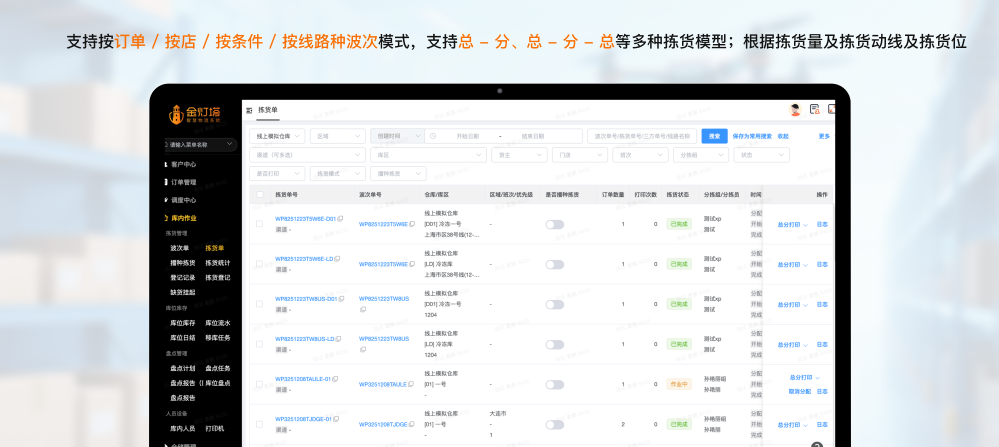
Task: Click the 金灯塔 lighthouse logo
Action: pyautogui.click(x=196, y=112)
